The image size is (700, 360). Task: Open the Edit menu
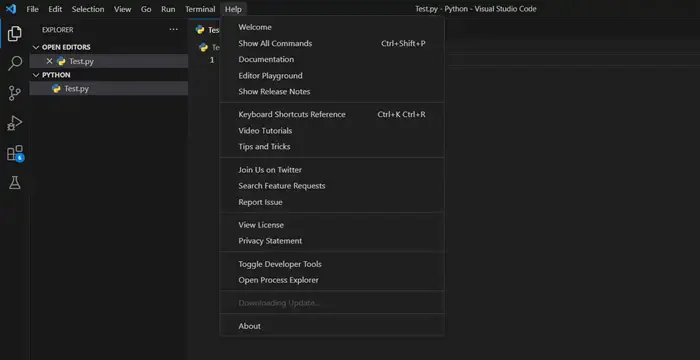(x=55, y=9)
